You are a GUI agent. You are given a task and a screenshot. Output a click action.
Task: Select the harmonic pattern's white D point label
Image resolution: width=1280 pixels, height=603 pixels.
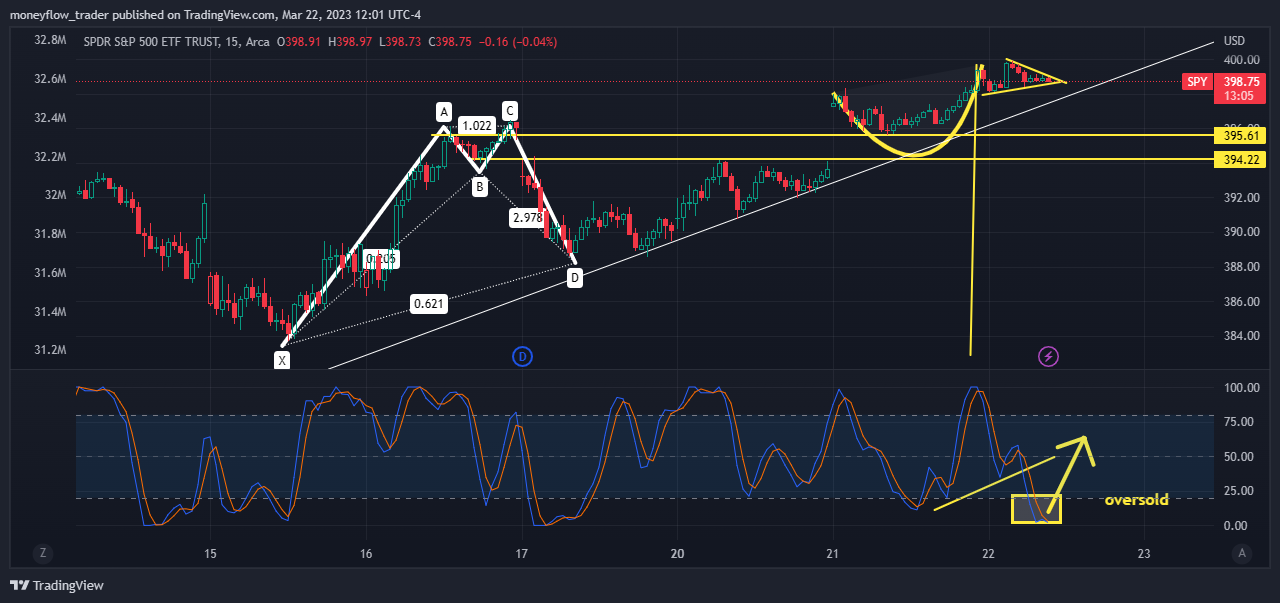coord(575,278)
